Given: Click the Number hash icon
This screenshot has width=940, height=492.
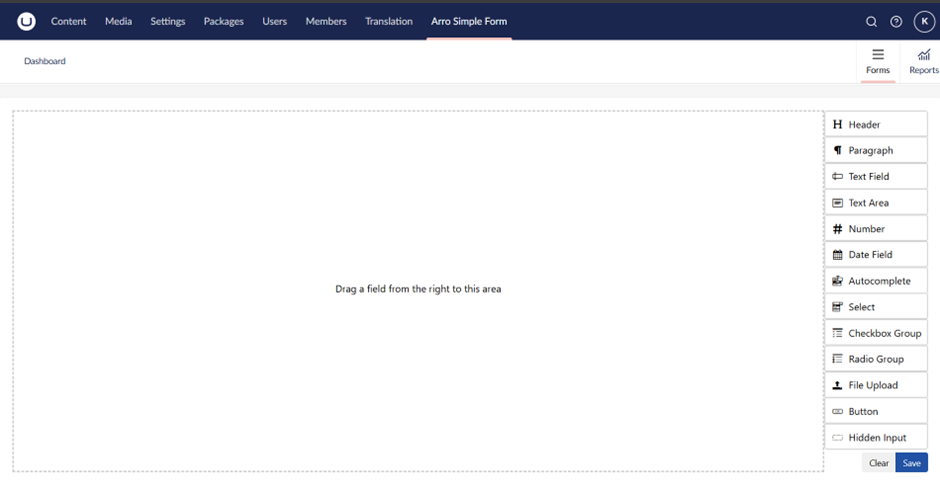Looking at the screenshot, I should click(837, 229).
